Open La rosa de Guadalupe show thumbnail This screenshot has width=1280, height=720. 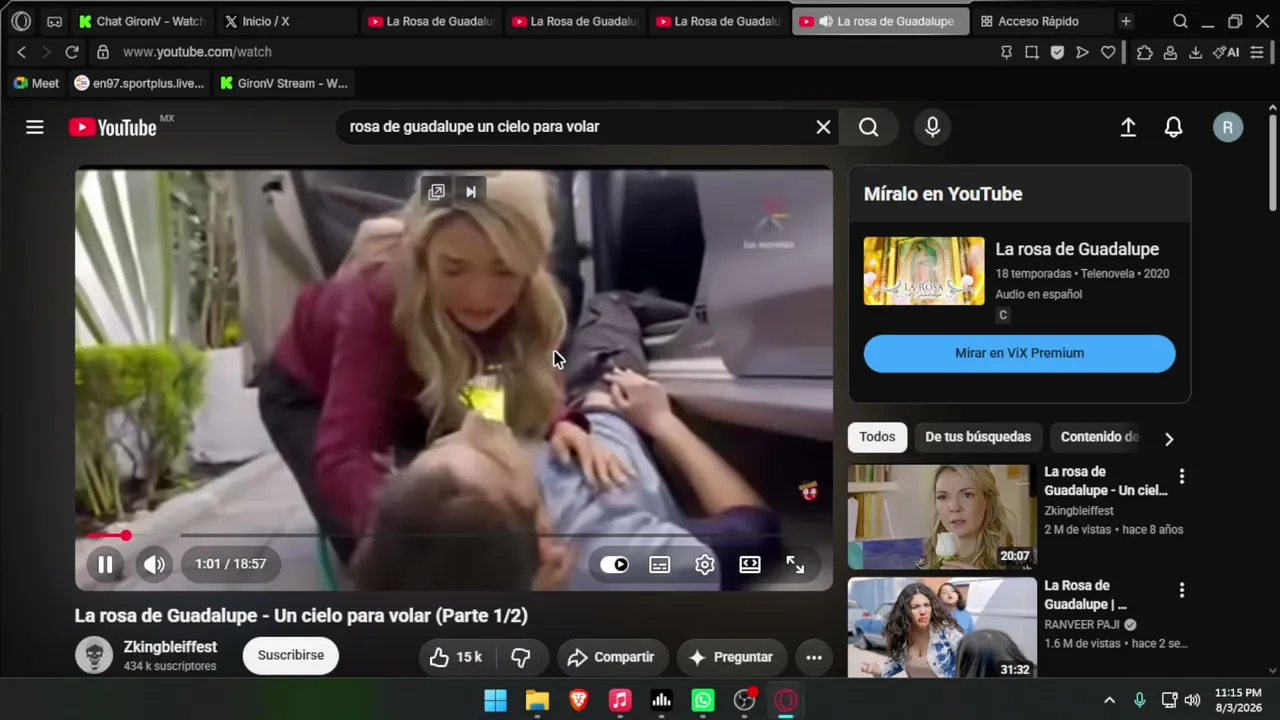click(924, 271)
